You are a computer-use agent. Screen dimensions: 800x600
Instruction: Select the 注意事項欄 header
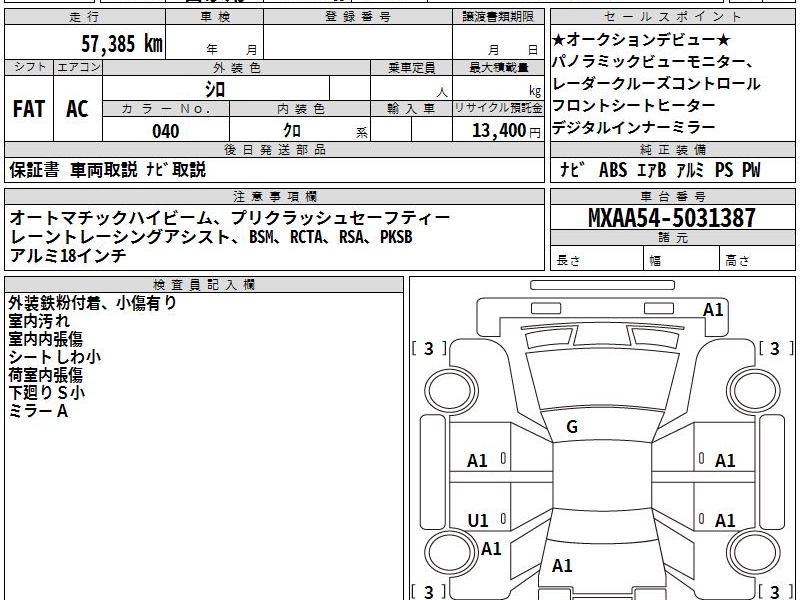tap(274, 196)
